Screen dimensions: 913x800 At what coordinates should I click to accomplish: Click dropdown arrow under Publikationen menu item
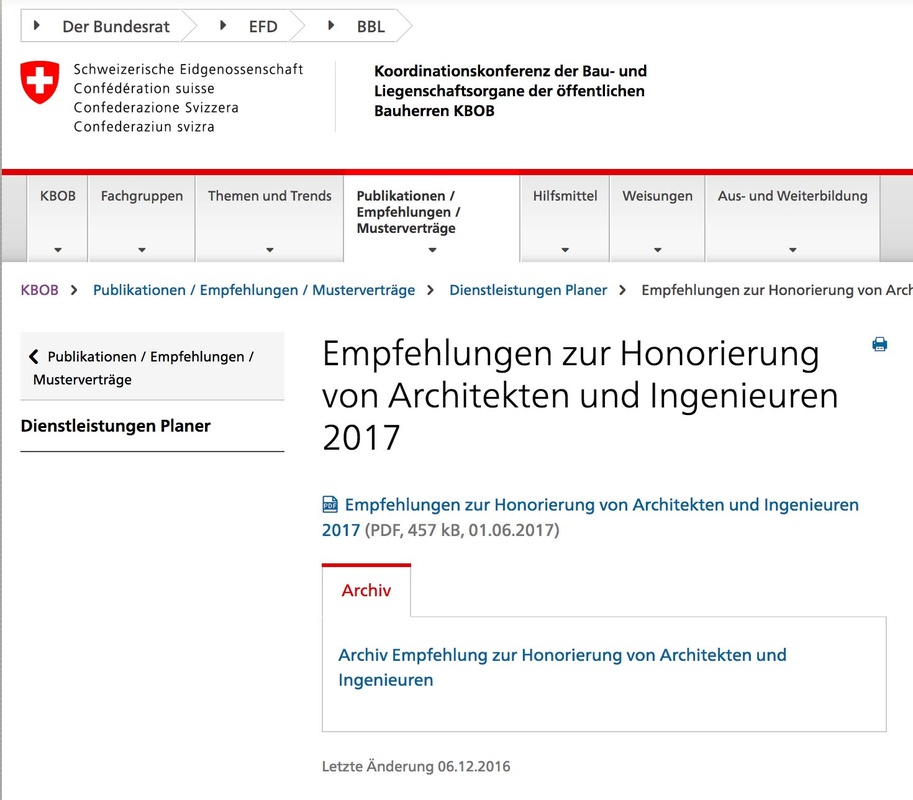(x=432, y=250)
